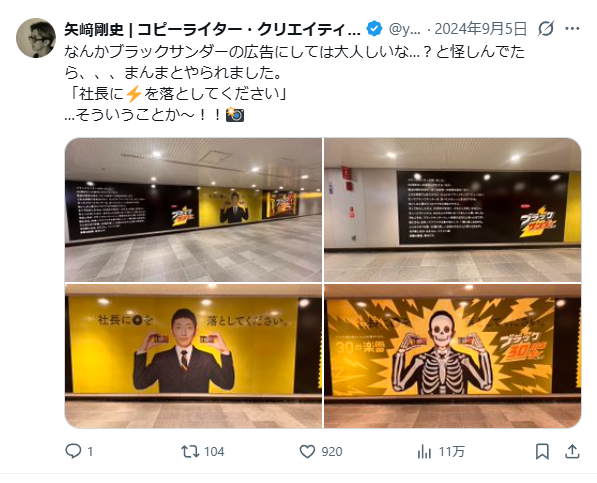
Task: View bottom-right skeleton poster photo
Action: [453, 356]
